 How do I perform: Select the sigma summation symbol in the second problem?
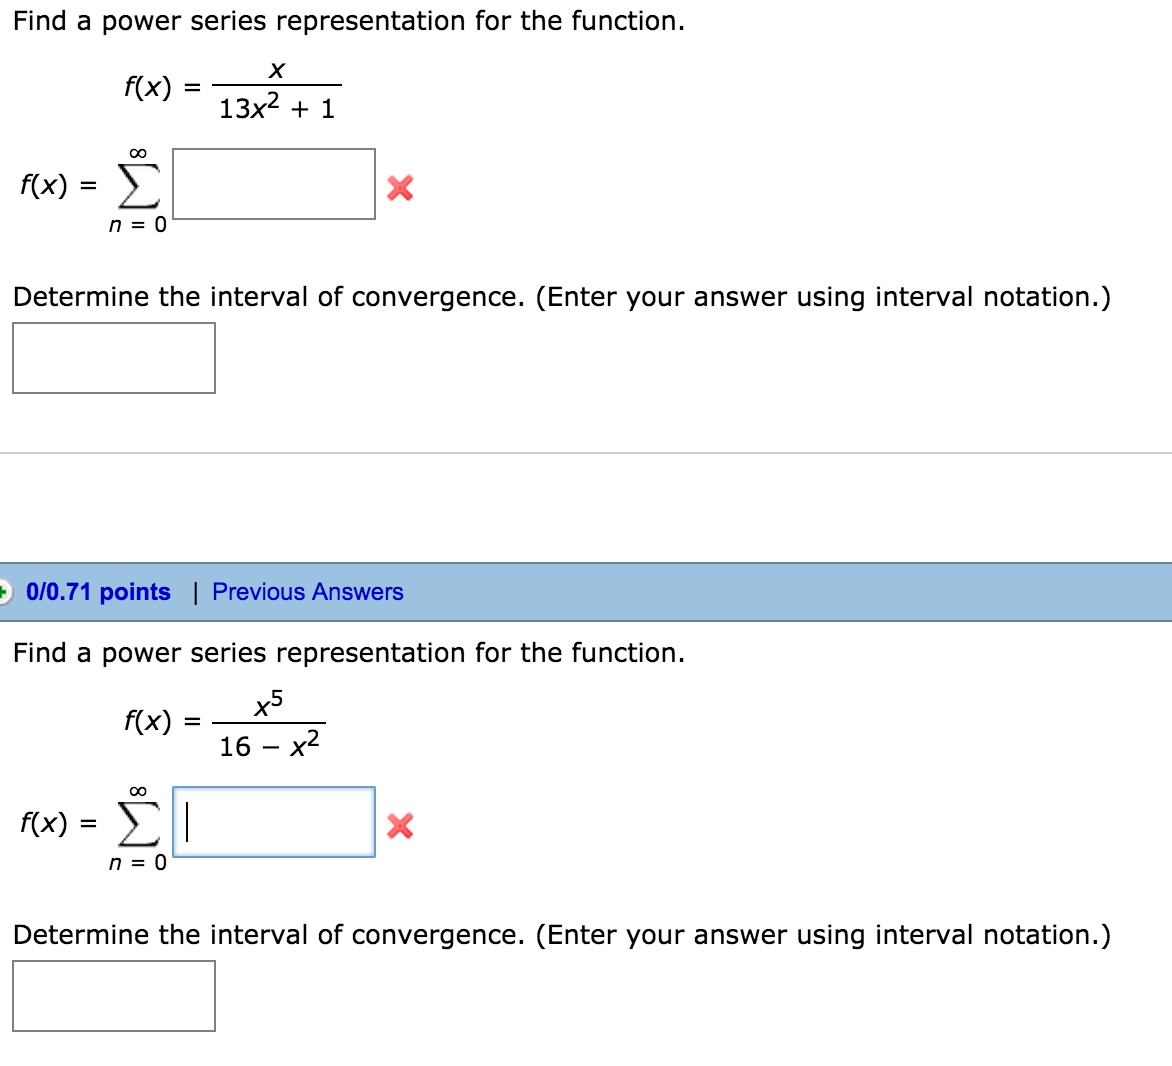pyautogui.click(x=140, y=824)
